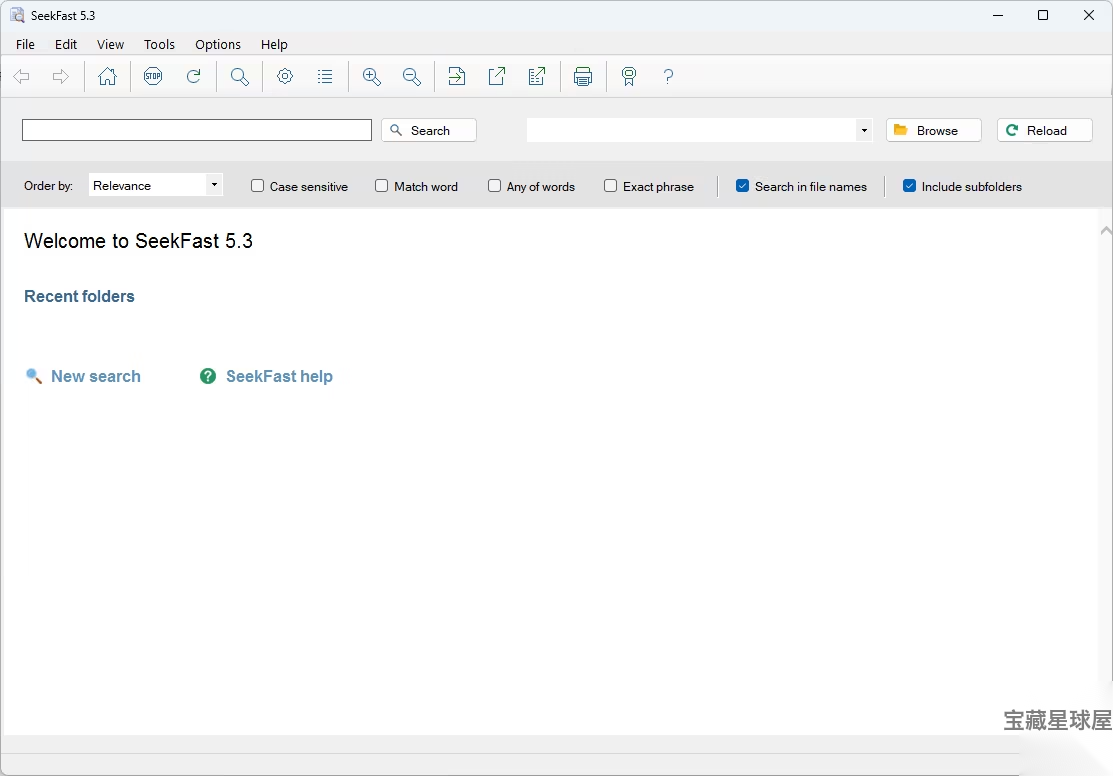This screenshot has height=776, width=1113.
Task: Open the Help menu
Action: (274, 44)
